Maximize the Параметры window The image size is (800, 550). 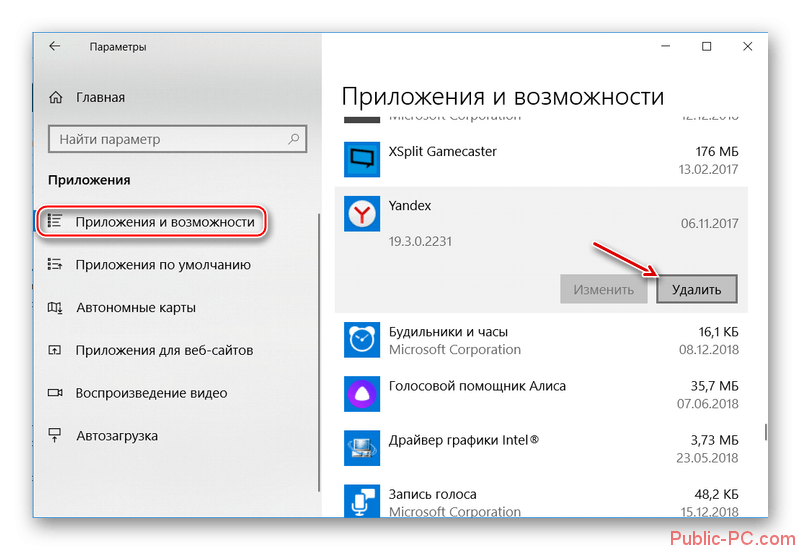point(707,46)
